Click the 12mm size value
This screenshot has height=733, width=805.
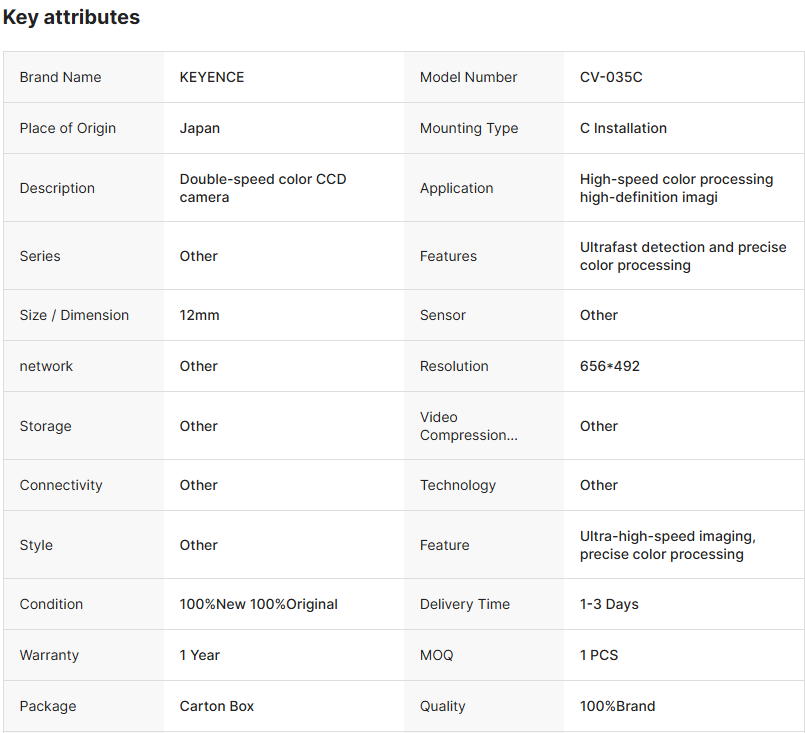tap(199, 315)
